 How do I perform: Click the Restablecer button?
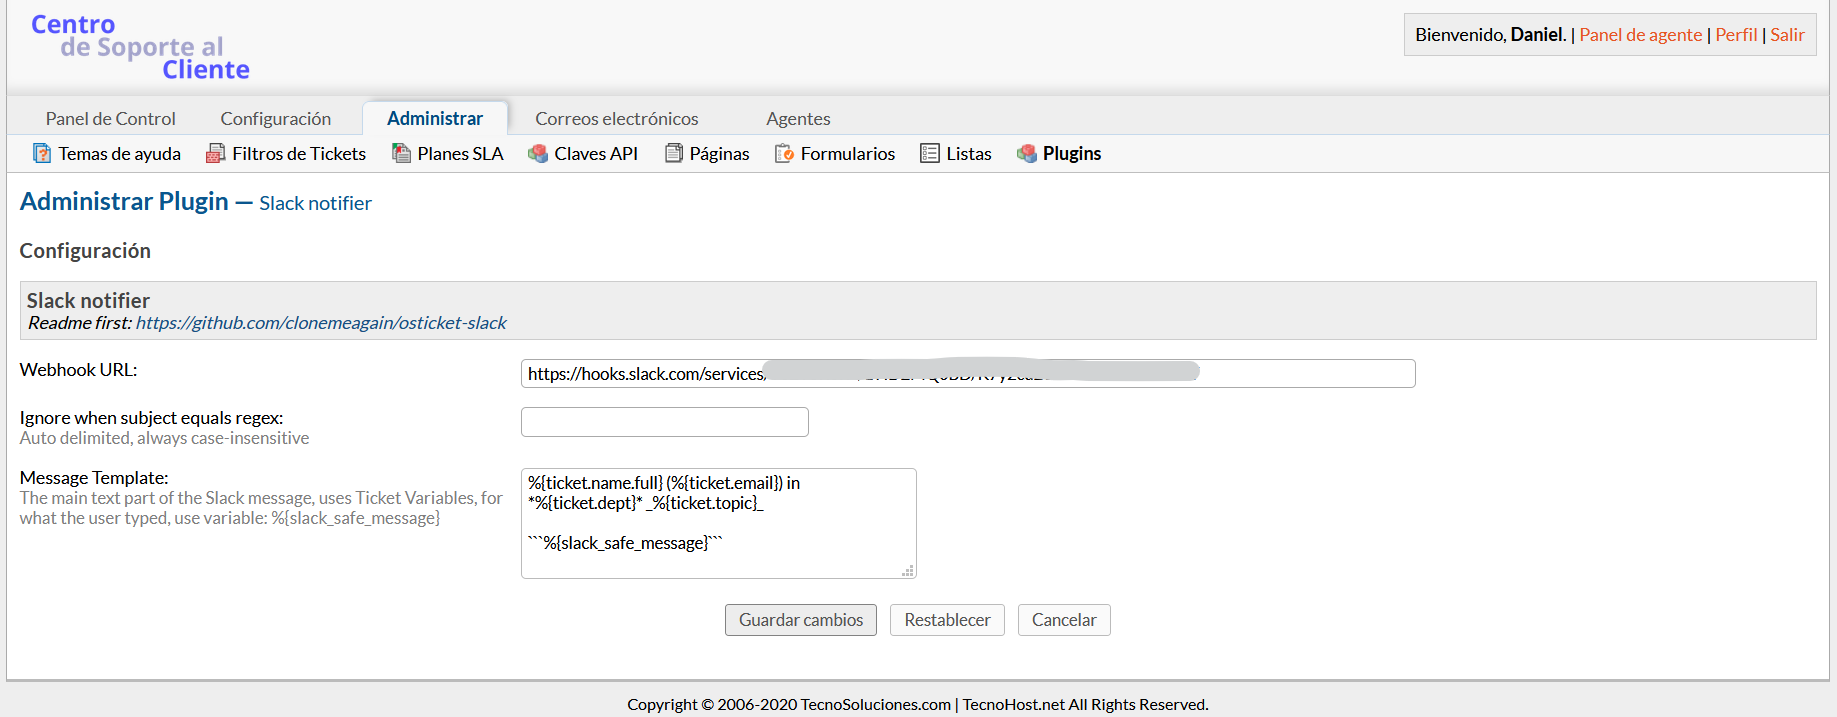(x=947, y=620)
